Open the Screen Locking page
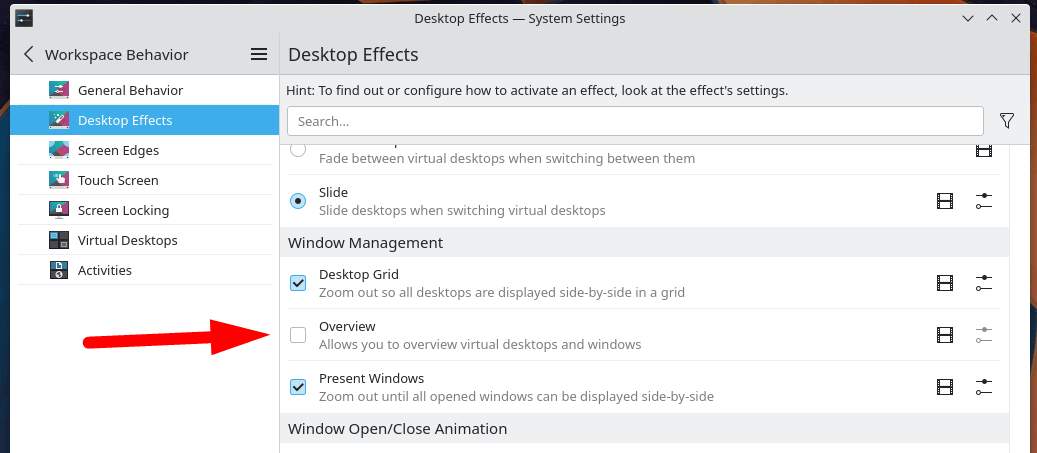 pos(123,210)
